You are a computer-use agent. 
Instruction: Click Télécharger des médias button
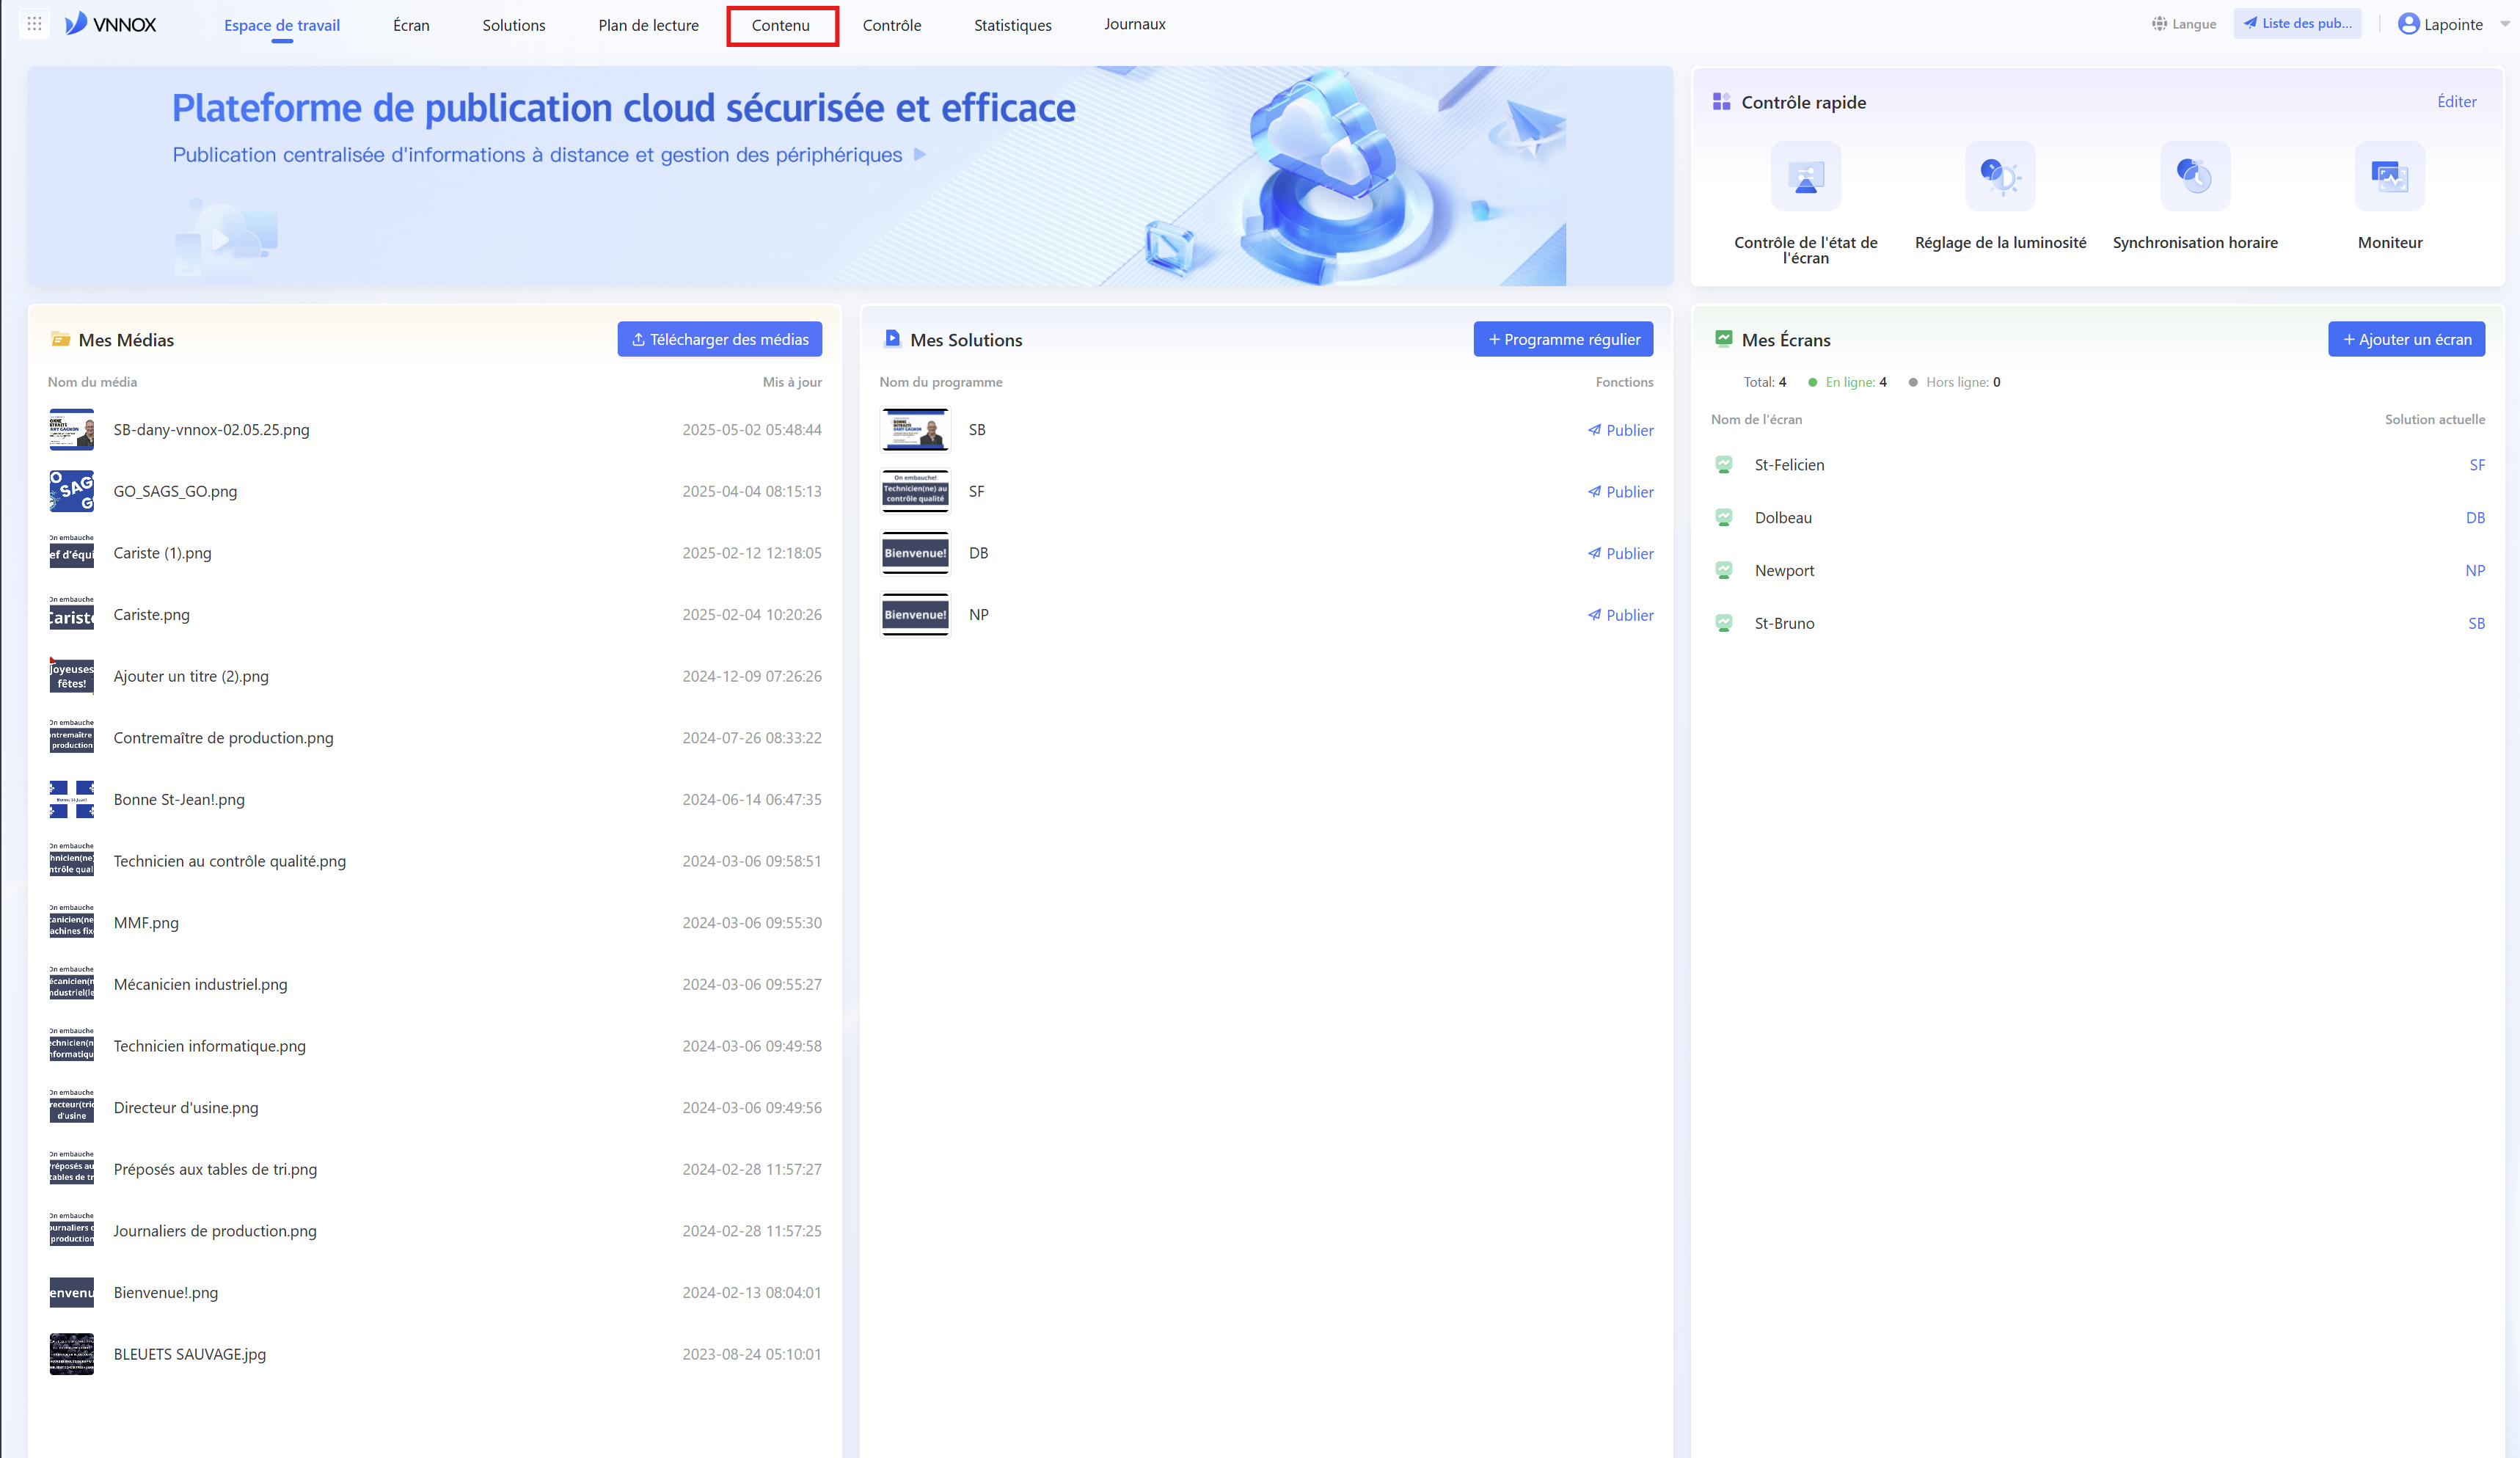coord(720,339)
